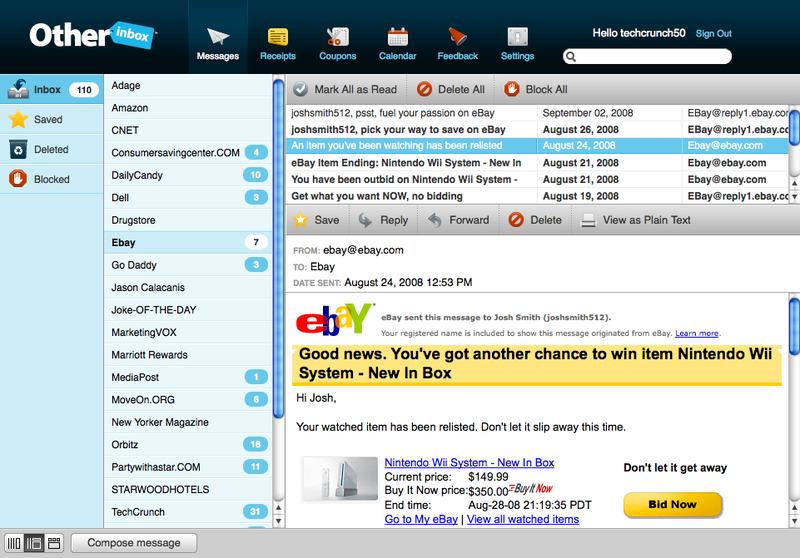Image resolution: width=800 pixels, height=558 pixels.
Task: Click the Inbox tray icon in sidebar
Action: point(18,89)
